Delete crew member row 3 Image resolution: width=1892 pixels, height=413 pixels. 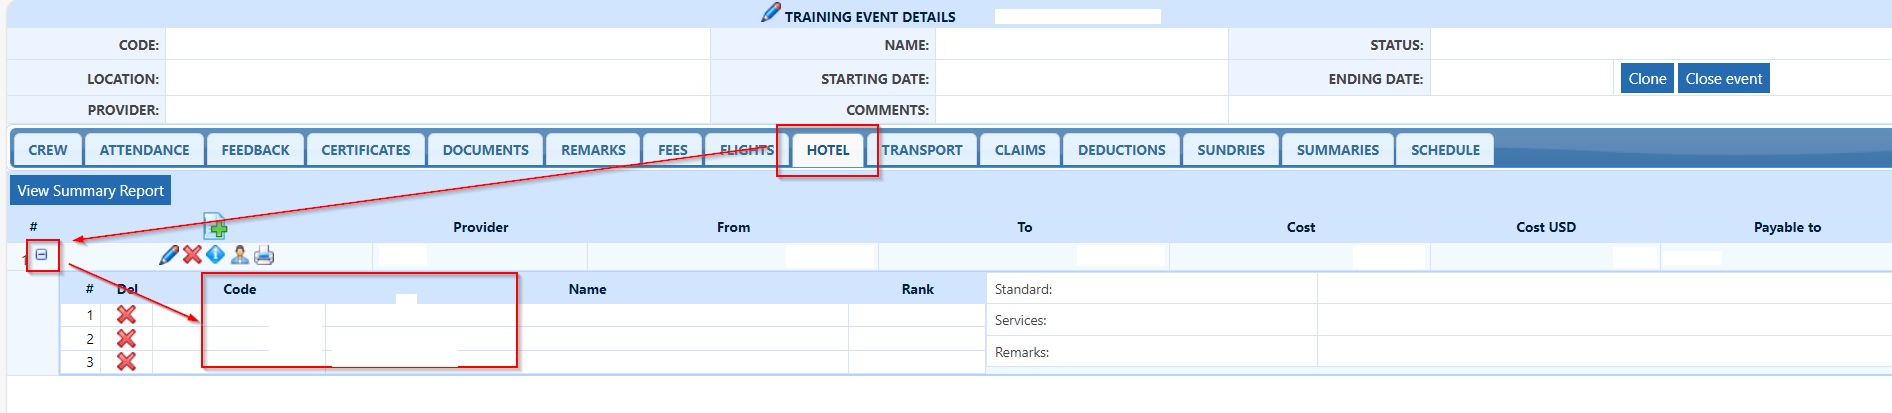click(x=126, y=361)
